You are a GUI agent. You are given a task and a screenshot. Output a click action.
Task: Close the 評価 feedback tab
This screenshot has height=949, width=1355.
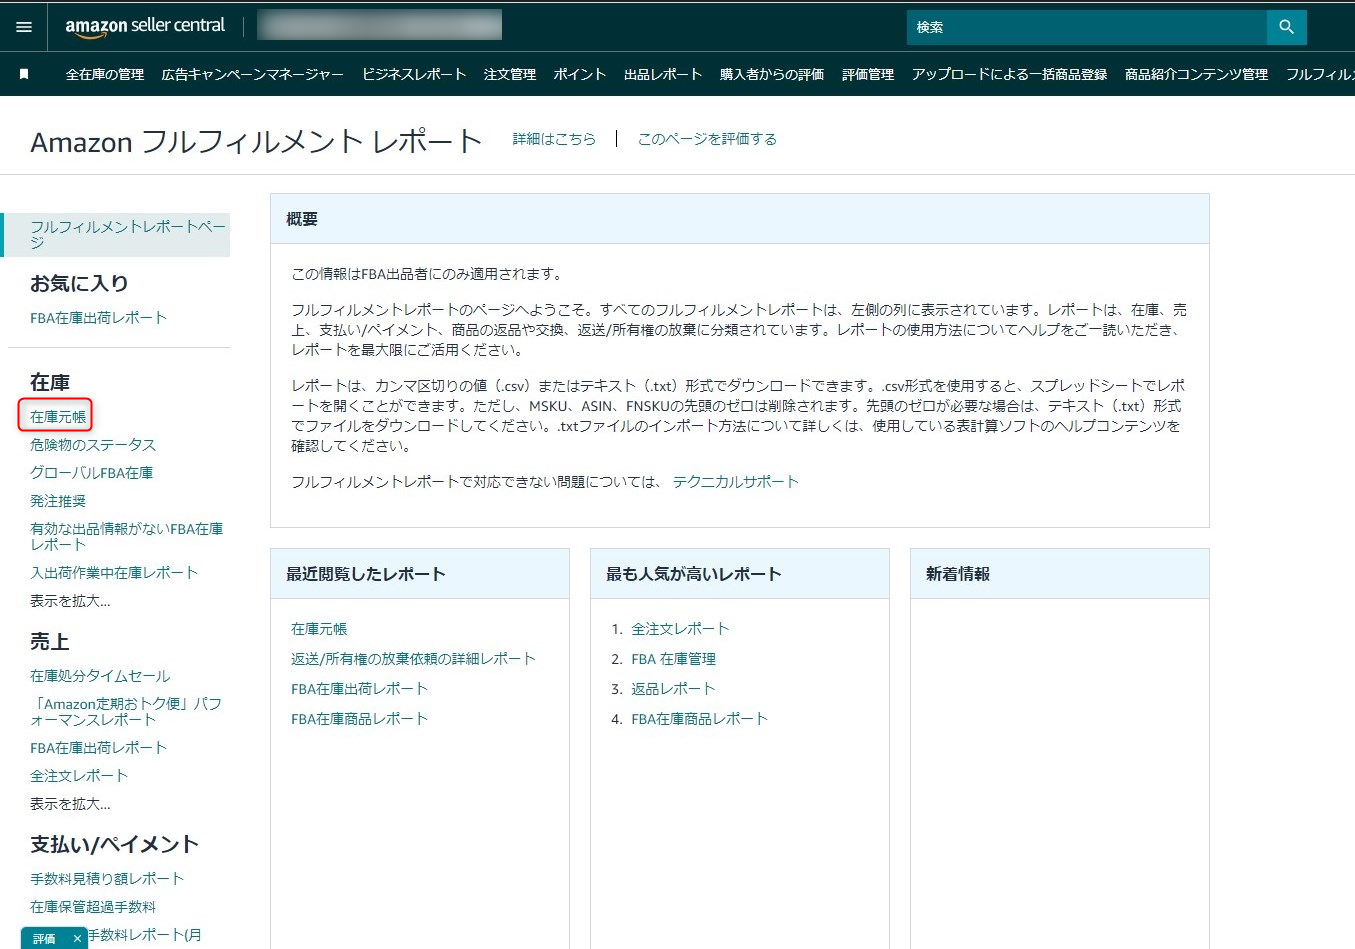coord(77,939)
